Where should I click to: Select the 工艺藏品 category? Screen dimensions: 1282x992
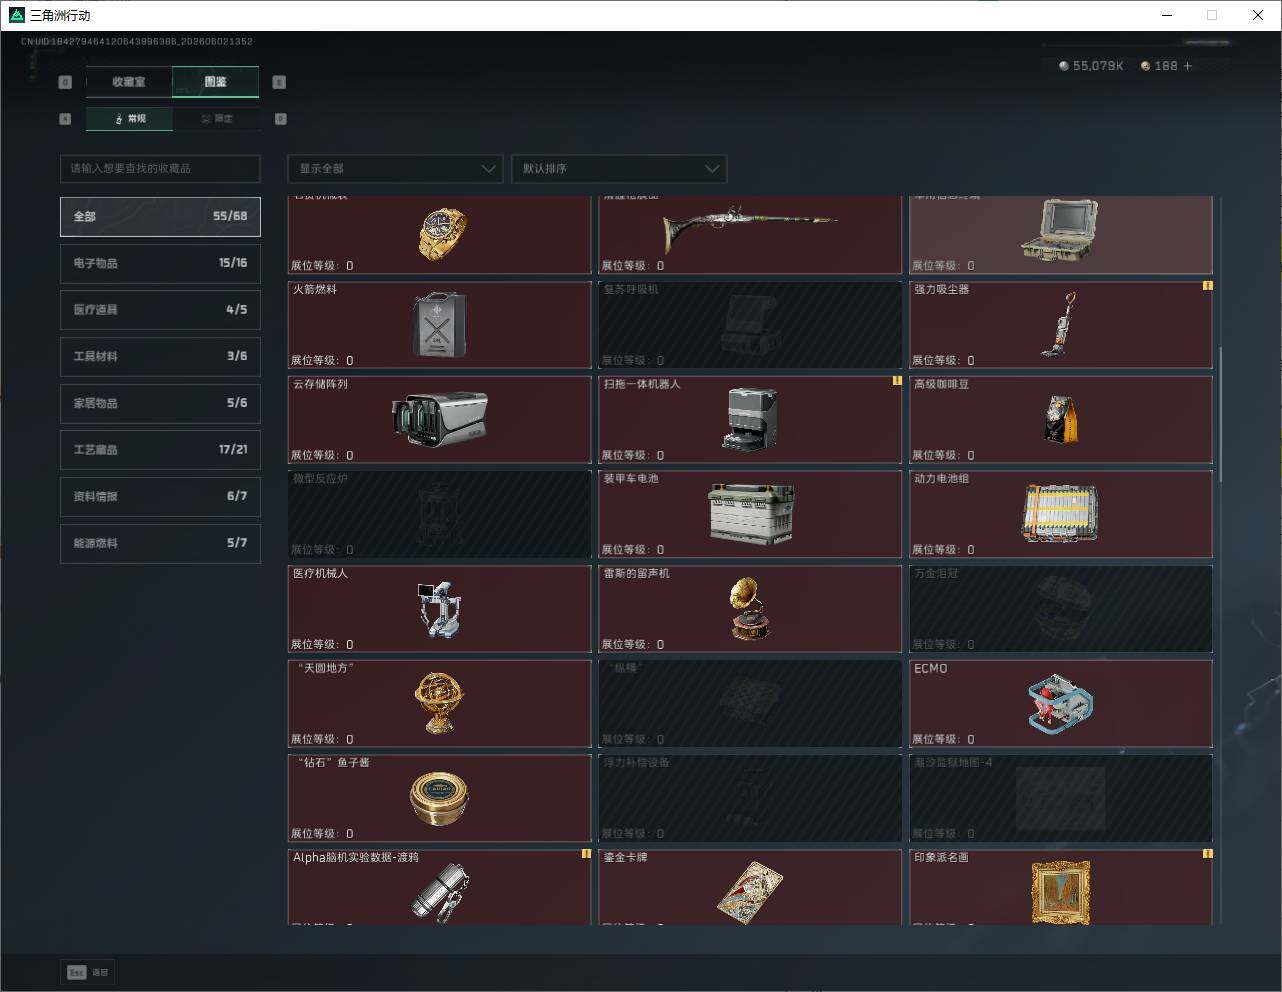(160, 450)
